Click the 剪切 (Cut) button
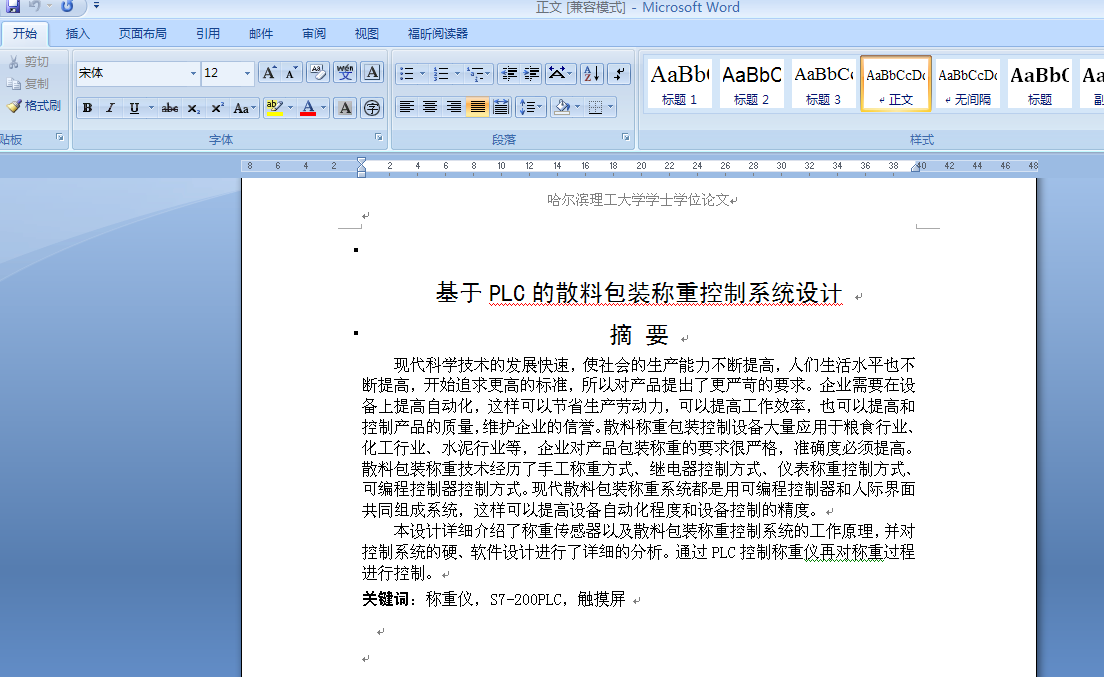Viewport: 1104px width, 677px height. click(28, 62)
